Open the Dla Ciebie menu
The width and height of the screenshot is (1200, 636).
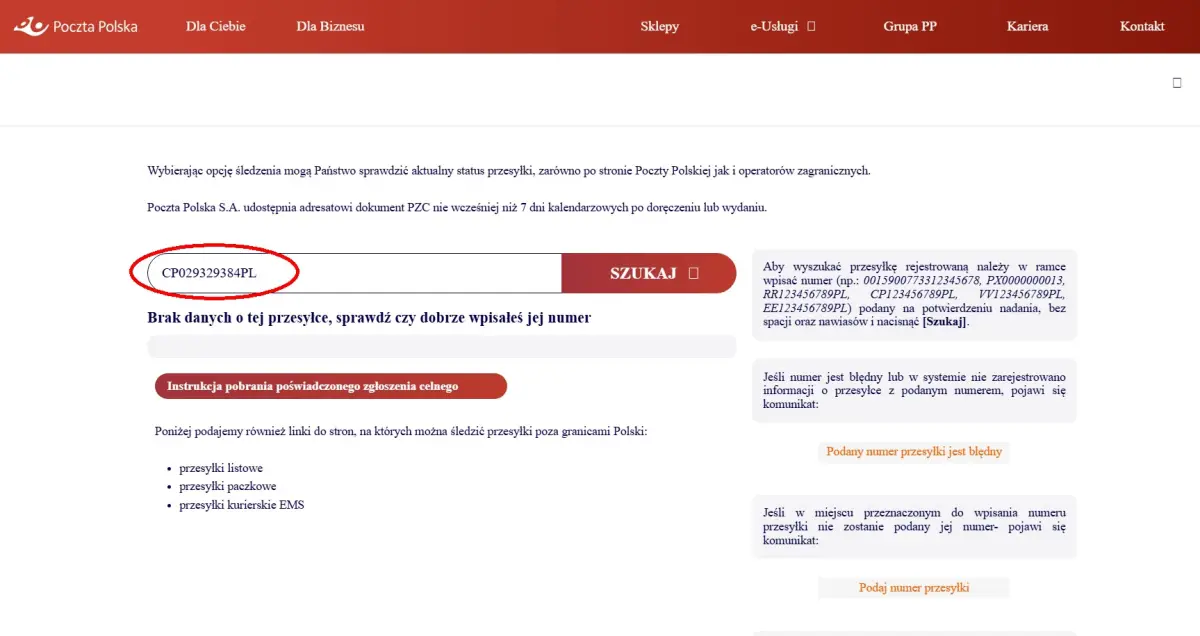[x=215, y=26]
